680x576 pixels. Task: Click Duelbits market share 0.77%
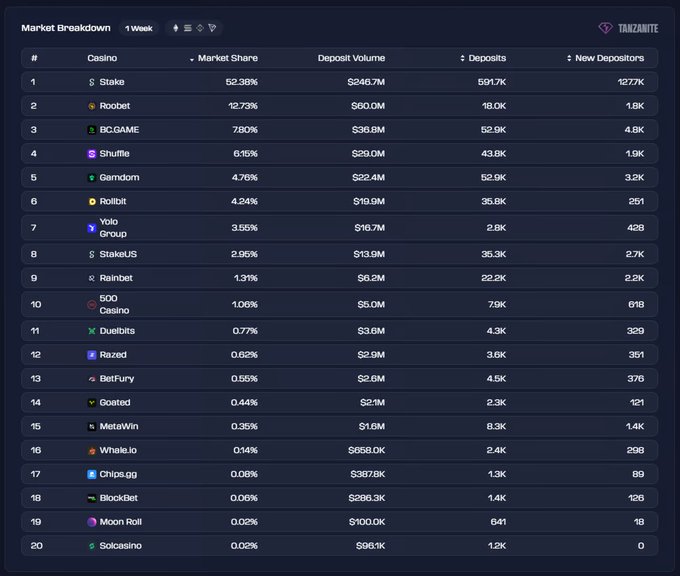[x=245, y=331]
